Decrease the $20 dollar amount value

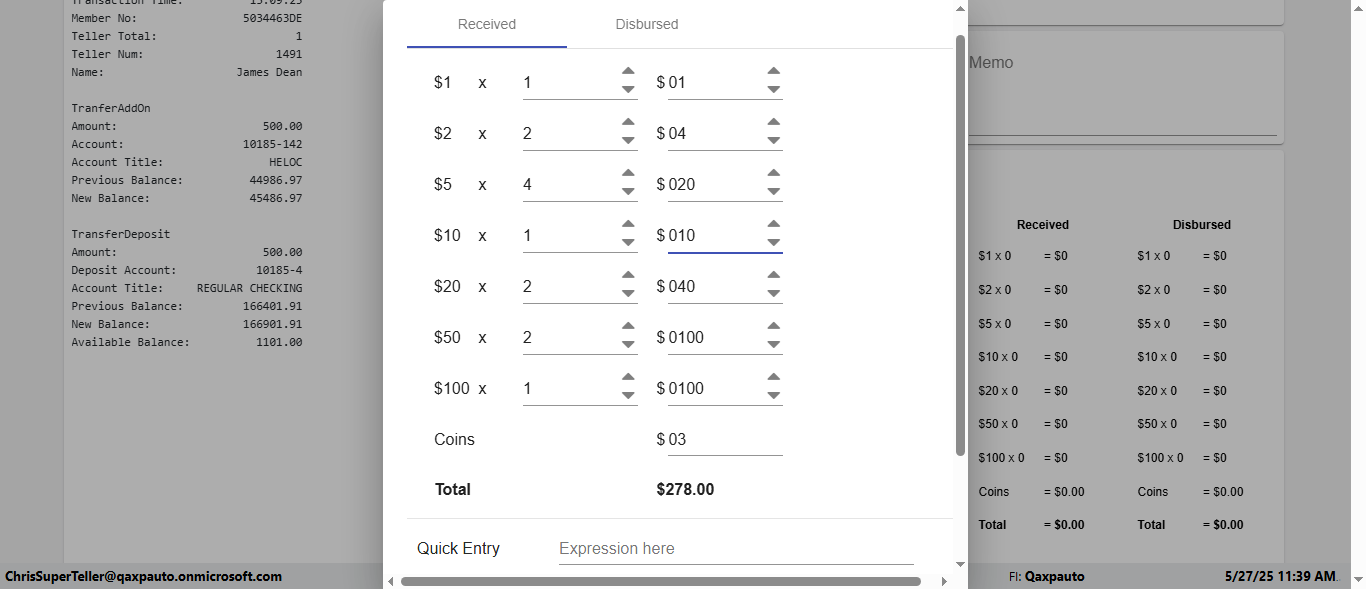(773, 294)
